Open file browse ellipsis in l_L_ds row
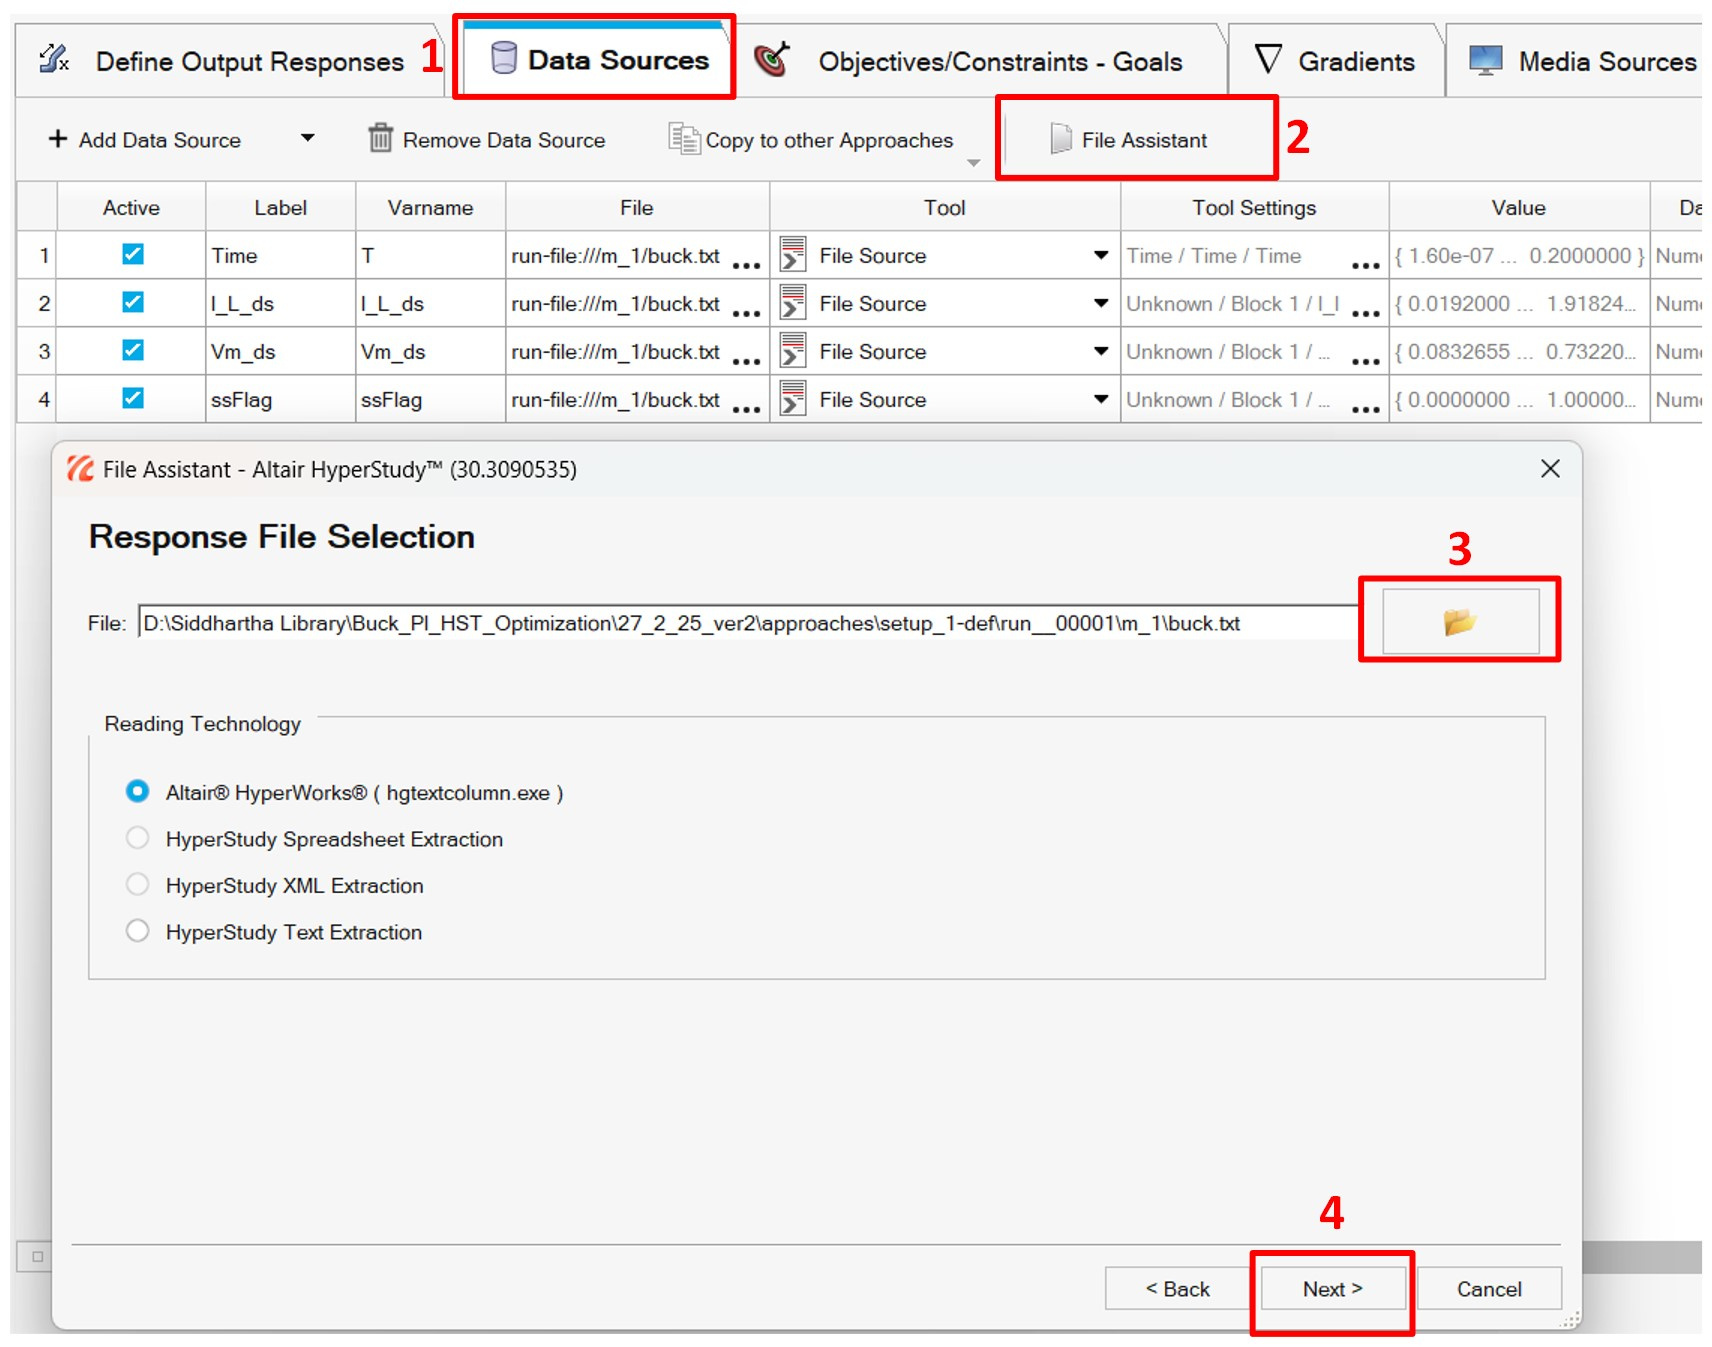This screenshot has height=1347, width=1712. click(x=746, y=313)
